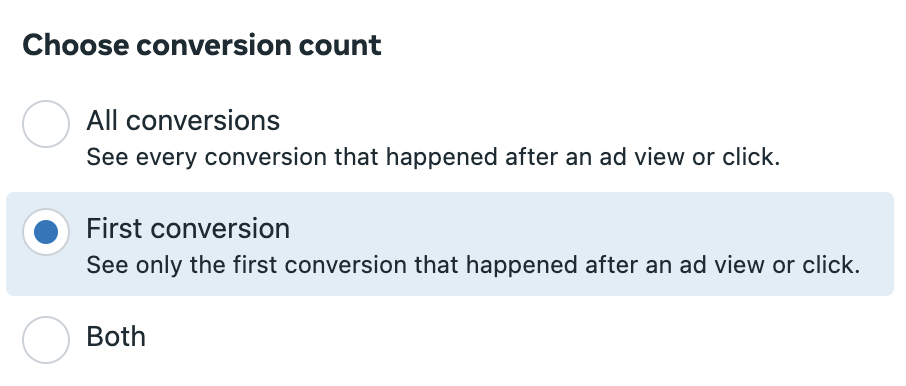Click the empty circle beside All conversions
This screenshot has width=906, height=386.
46,124
